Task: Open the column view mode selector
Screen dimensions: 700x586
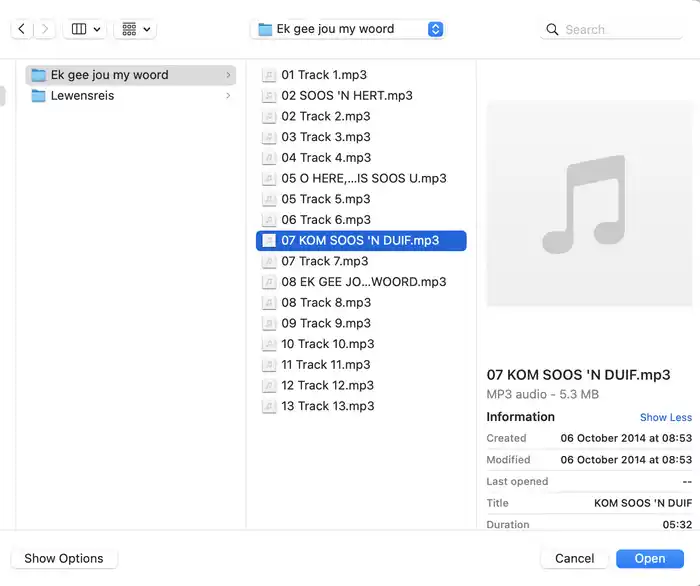Action: pos(85,29)
